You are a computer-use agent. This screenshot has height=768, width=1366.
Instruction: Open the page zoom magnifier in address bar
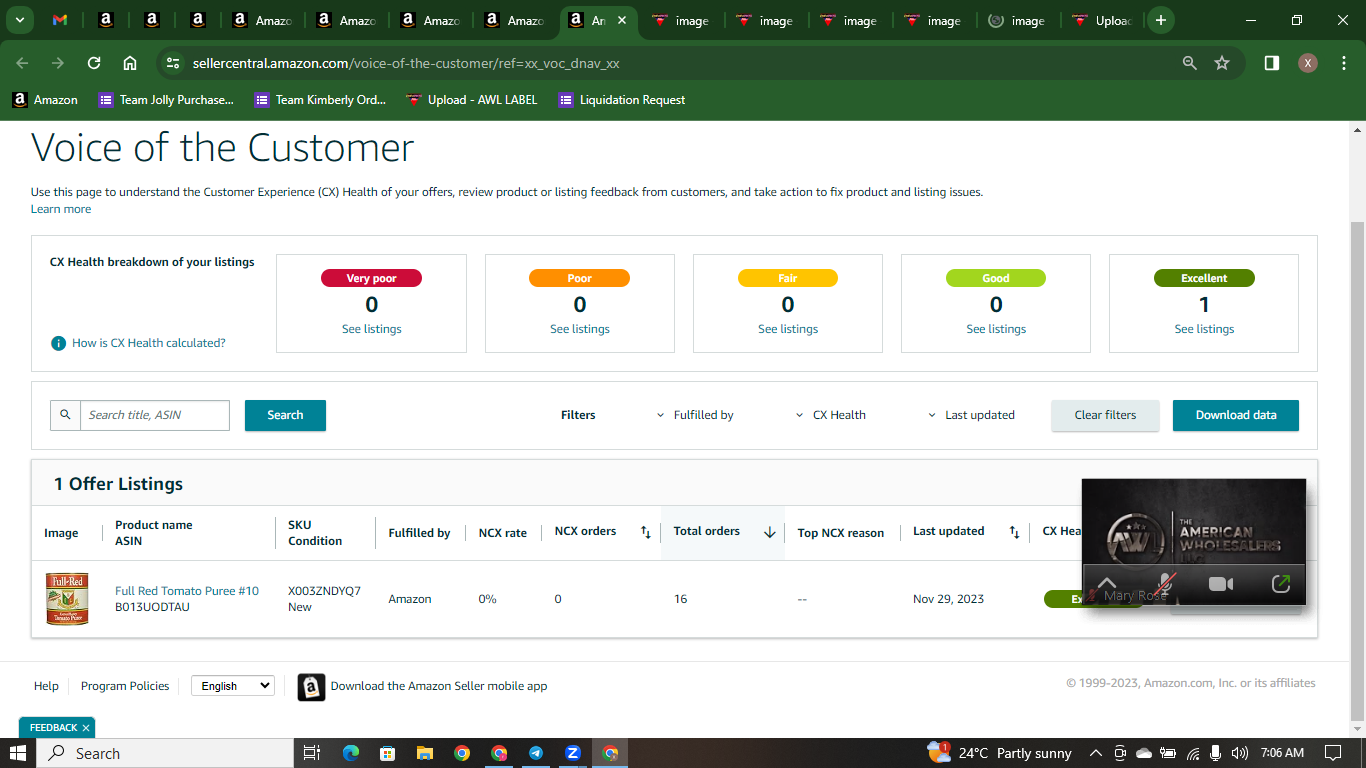[x=1190, y=63]
